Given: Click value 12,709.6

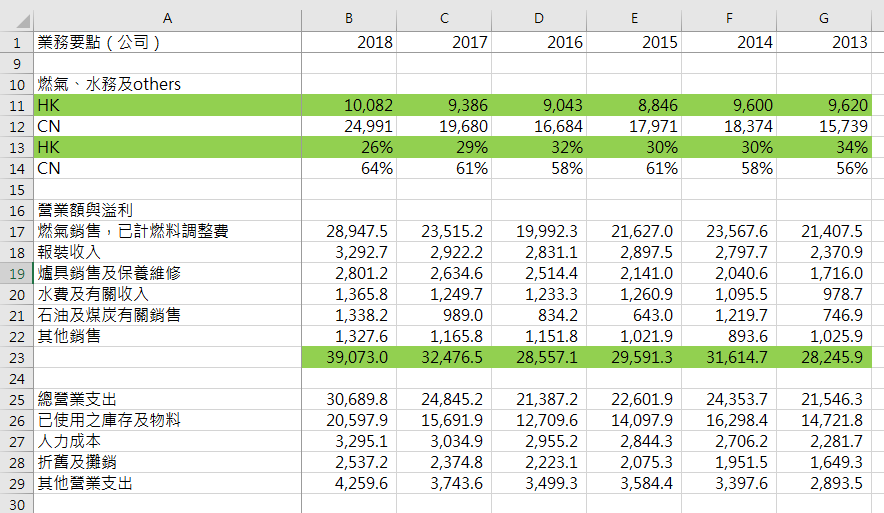Looking at the screenshot, I should click(539, 421).
